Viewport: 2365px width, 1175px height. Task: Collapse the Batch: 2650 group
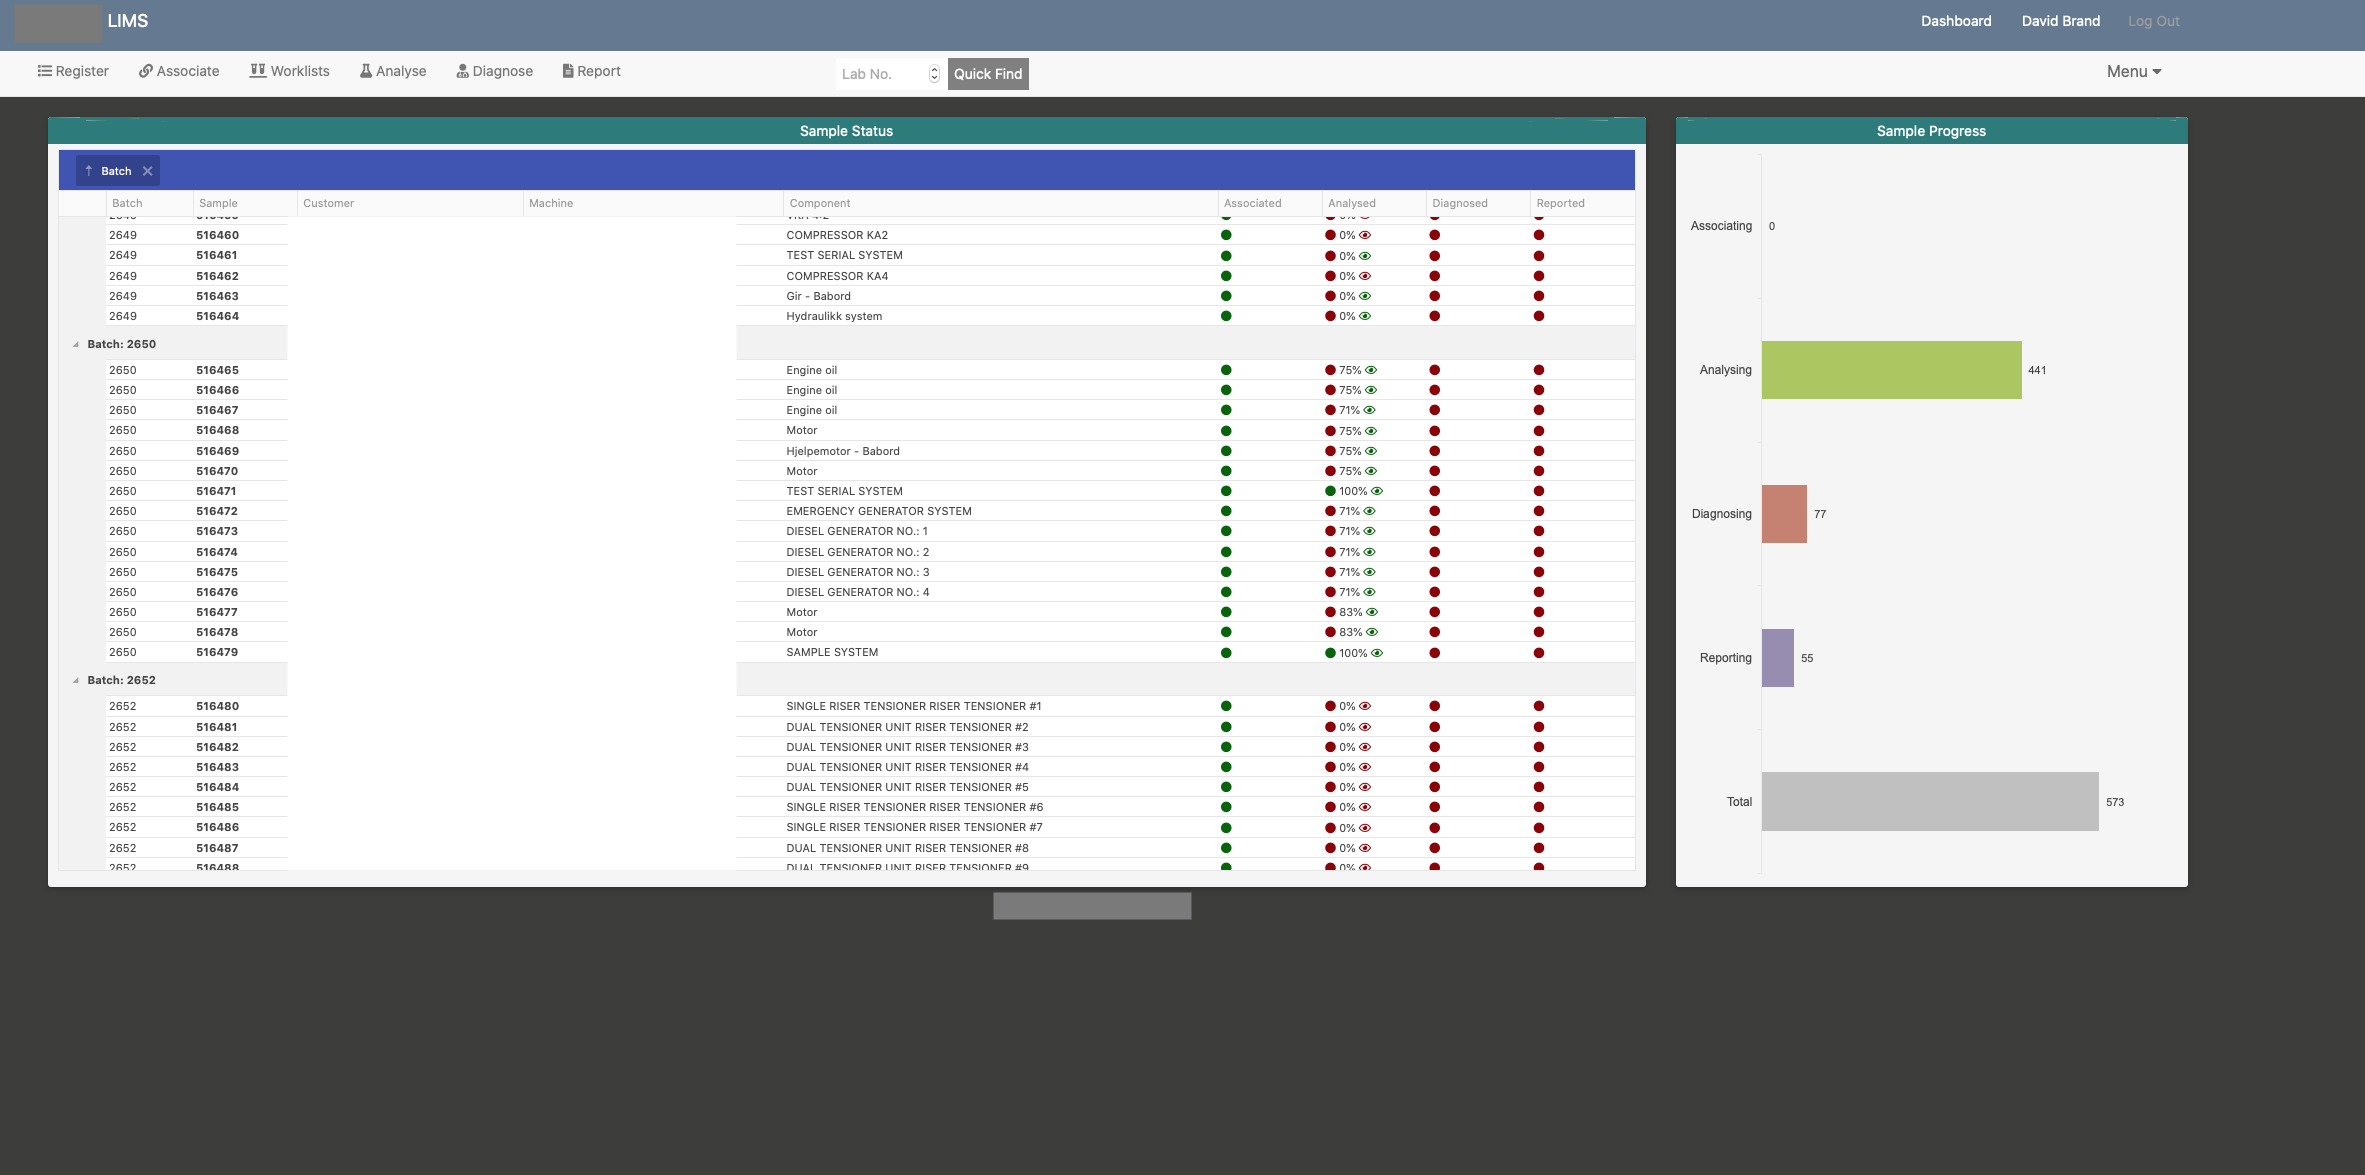[76, 344]
